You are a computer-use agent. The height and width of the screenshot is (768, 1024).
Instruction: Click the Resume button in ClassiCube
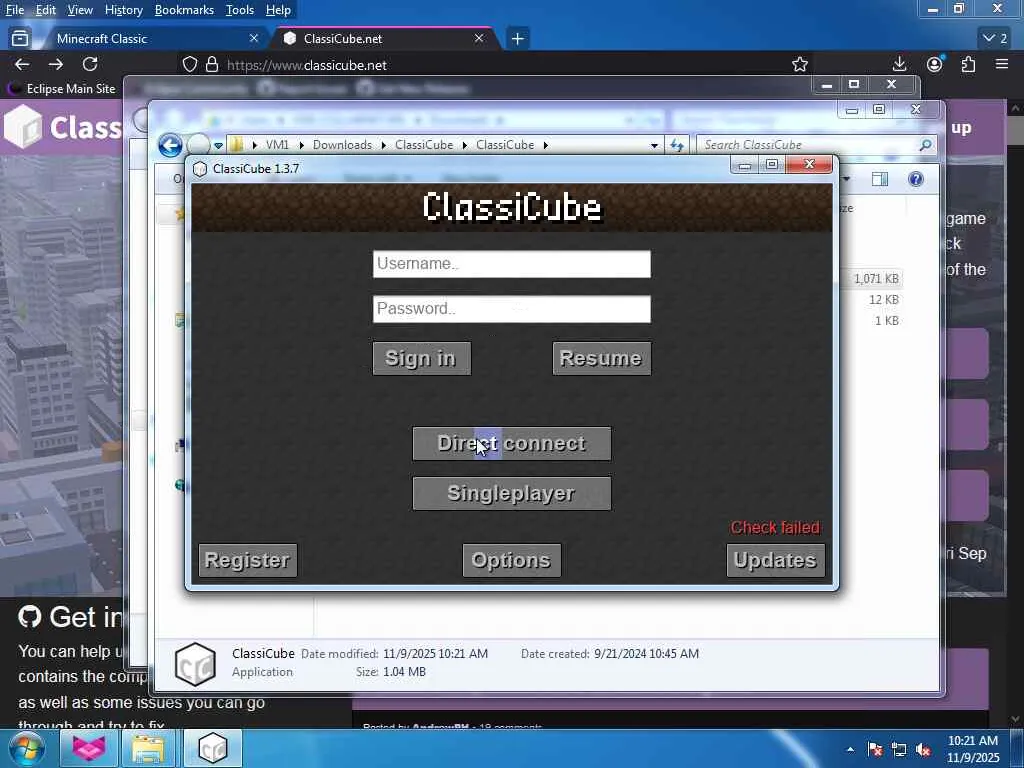tap(601, 359)
